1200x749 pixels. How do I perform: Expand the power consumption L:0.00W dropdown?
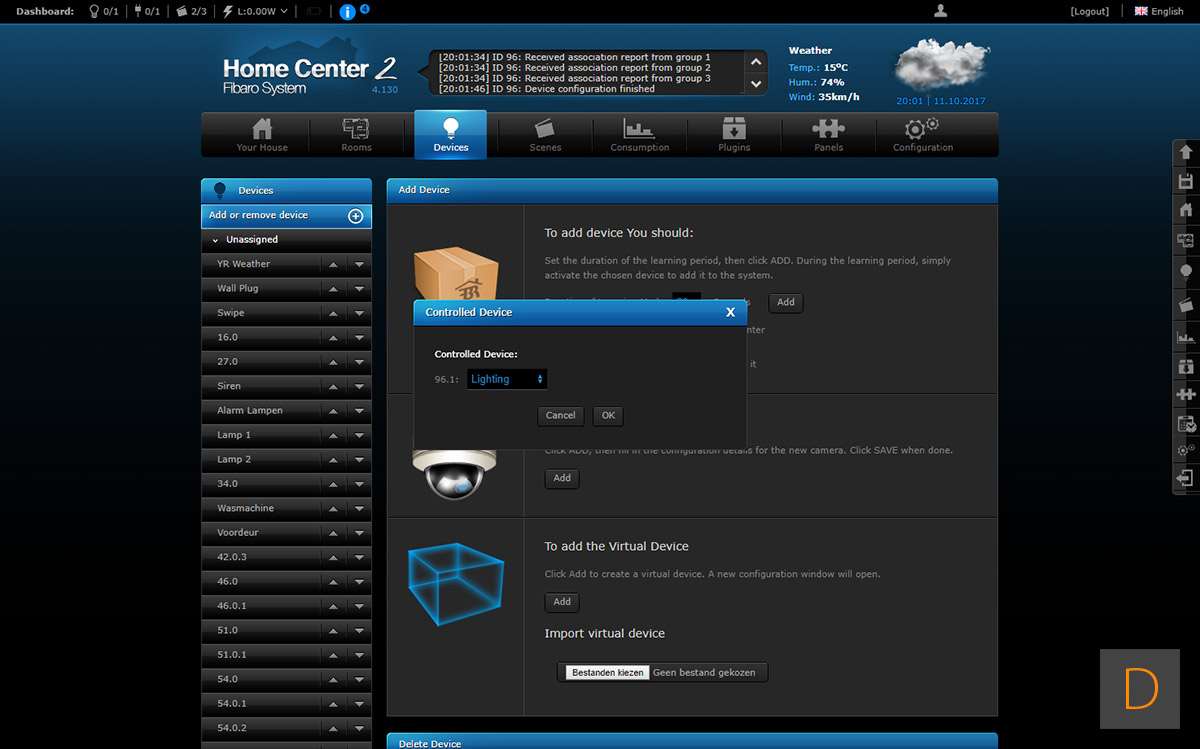(256, 11)
